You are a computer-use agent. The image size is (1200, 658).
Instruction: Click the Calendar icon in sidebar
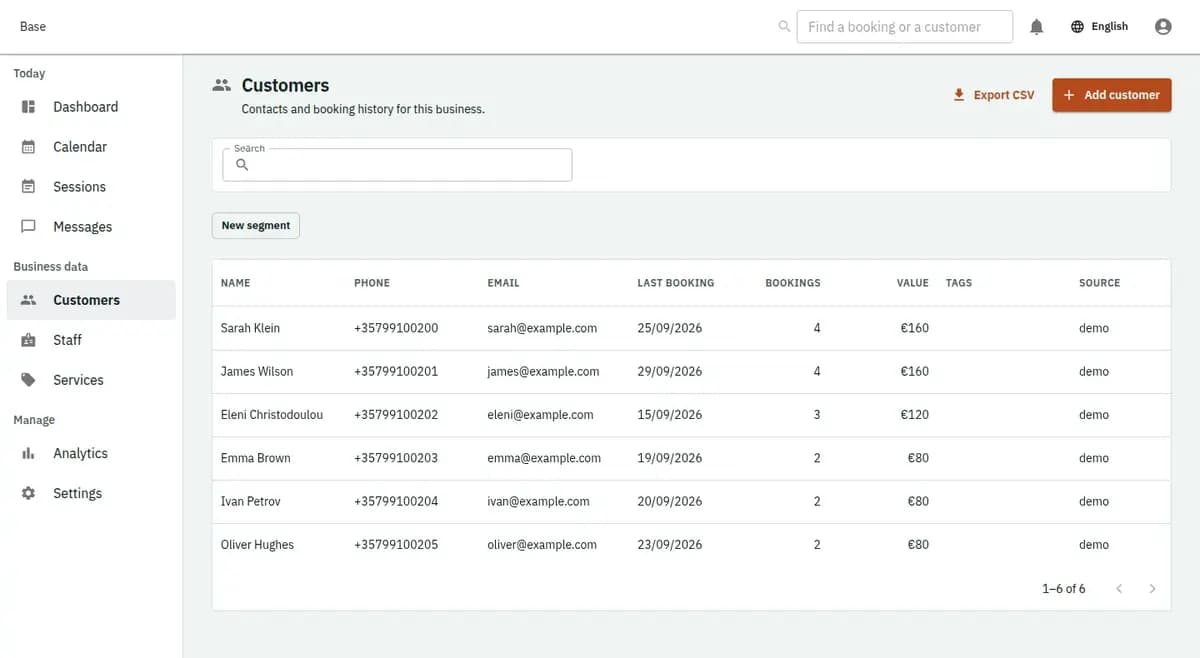pyautogui.click(x=28, y=147)
